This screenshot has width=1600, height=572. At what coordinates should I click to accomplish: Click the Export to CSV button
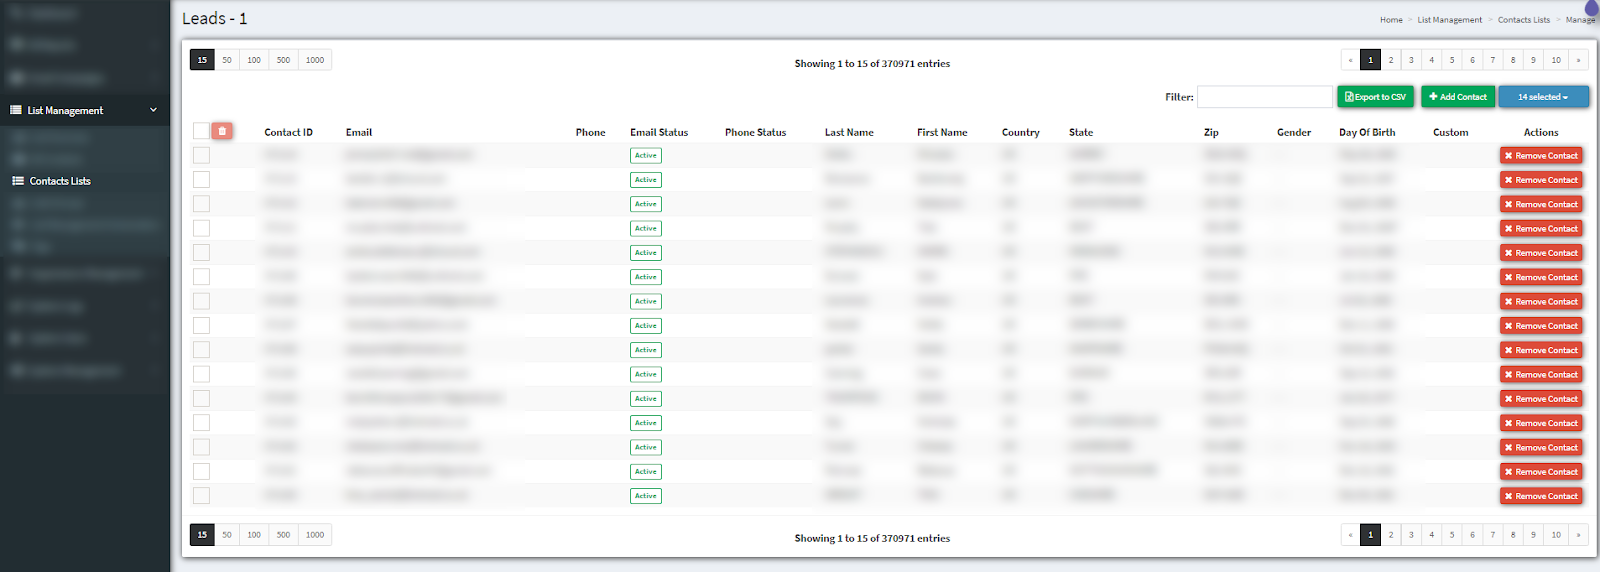1375,97
